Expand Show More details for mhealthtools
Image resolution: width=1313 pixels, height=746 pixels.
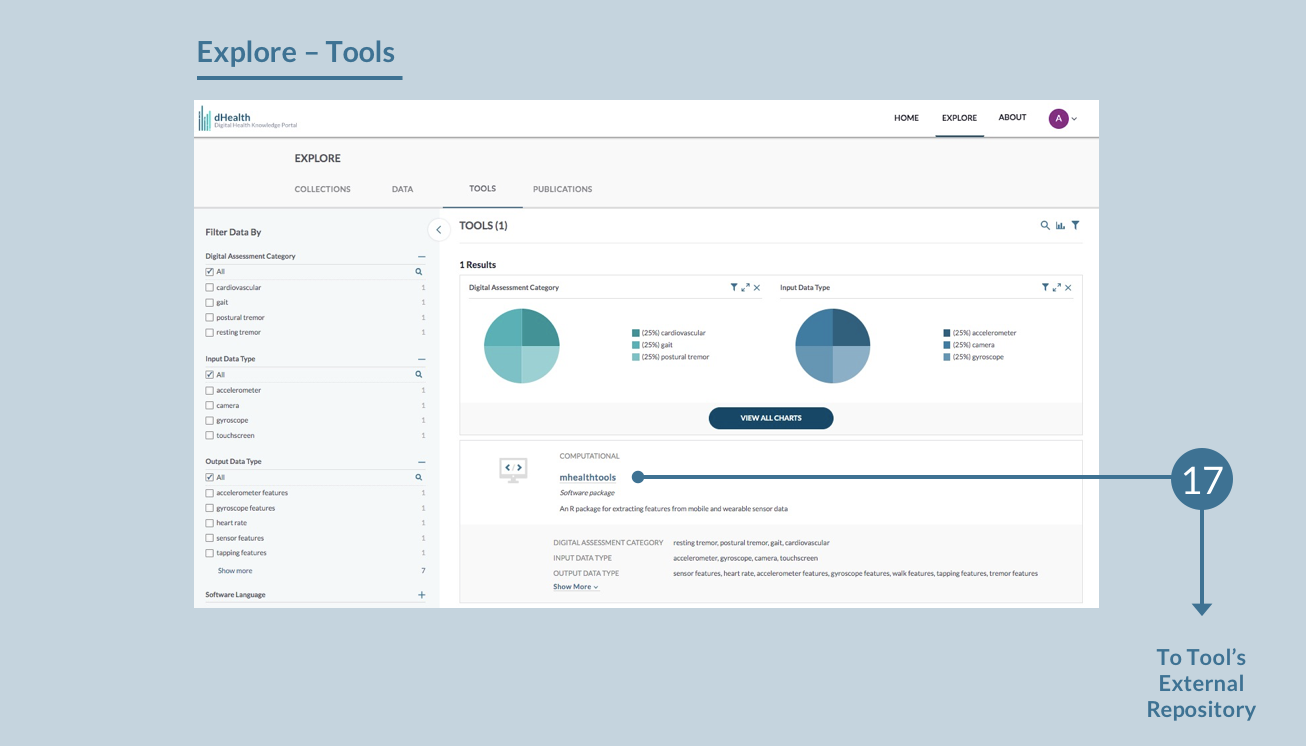point(576,587)
